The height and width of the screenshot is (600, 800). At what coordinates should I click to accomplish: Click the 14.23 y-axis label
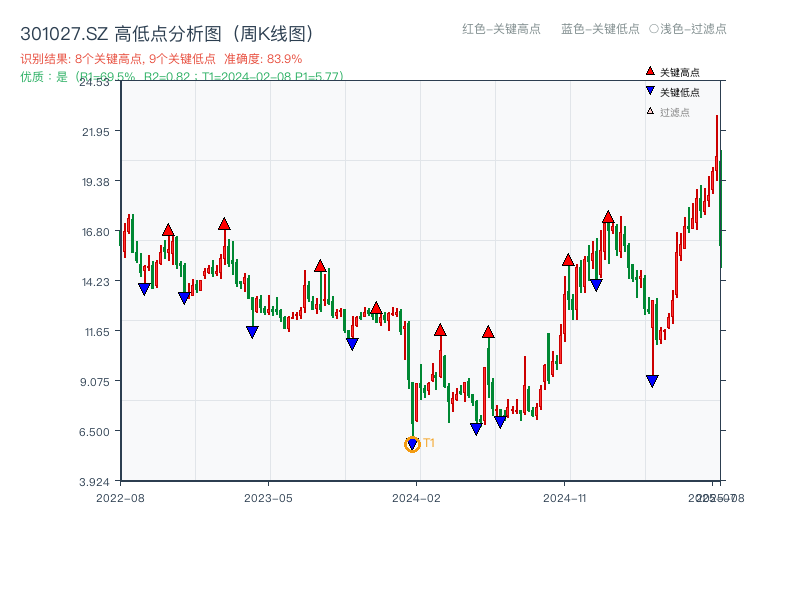[x=96, y=282]
